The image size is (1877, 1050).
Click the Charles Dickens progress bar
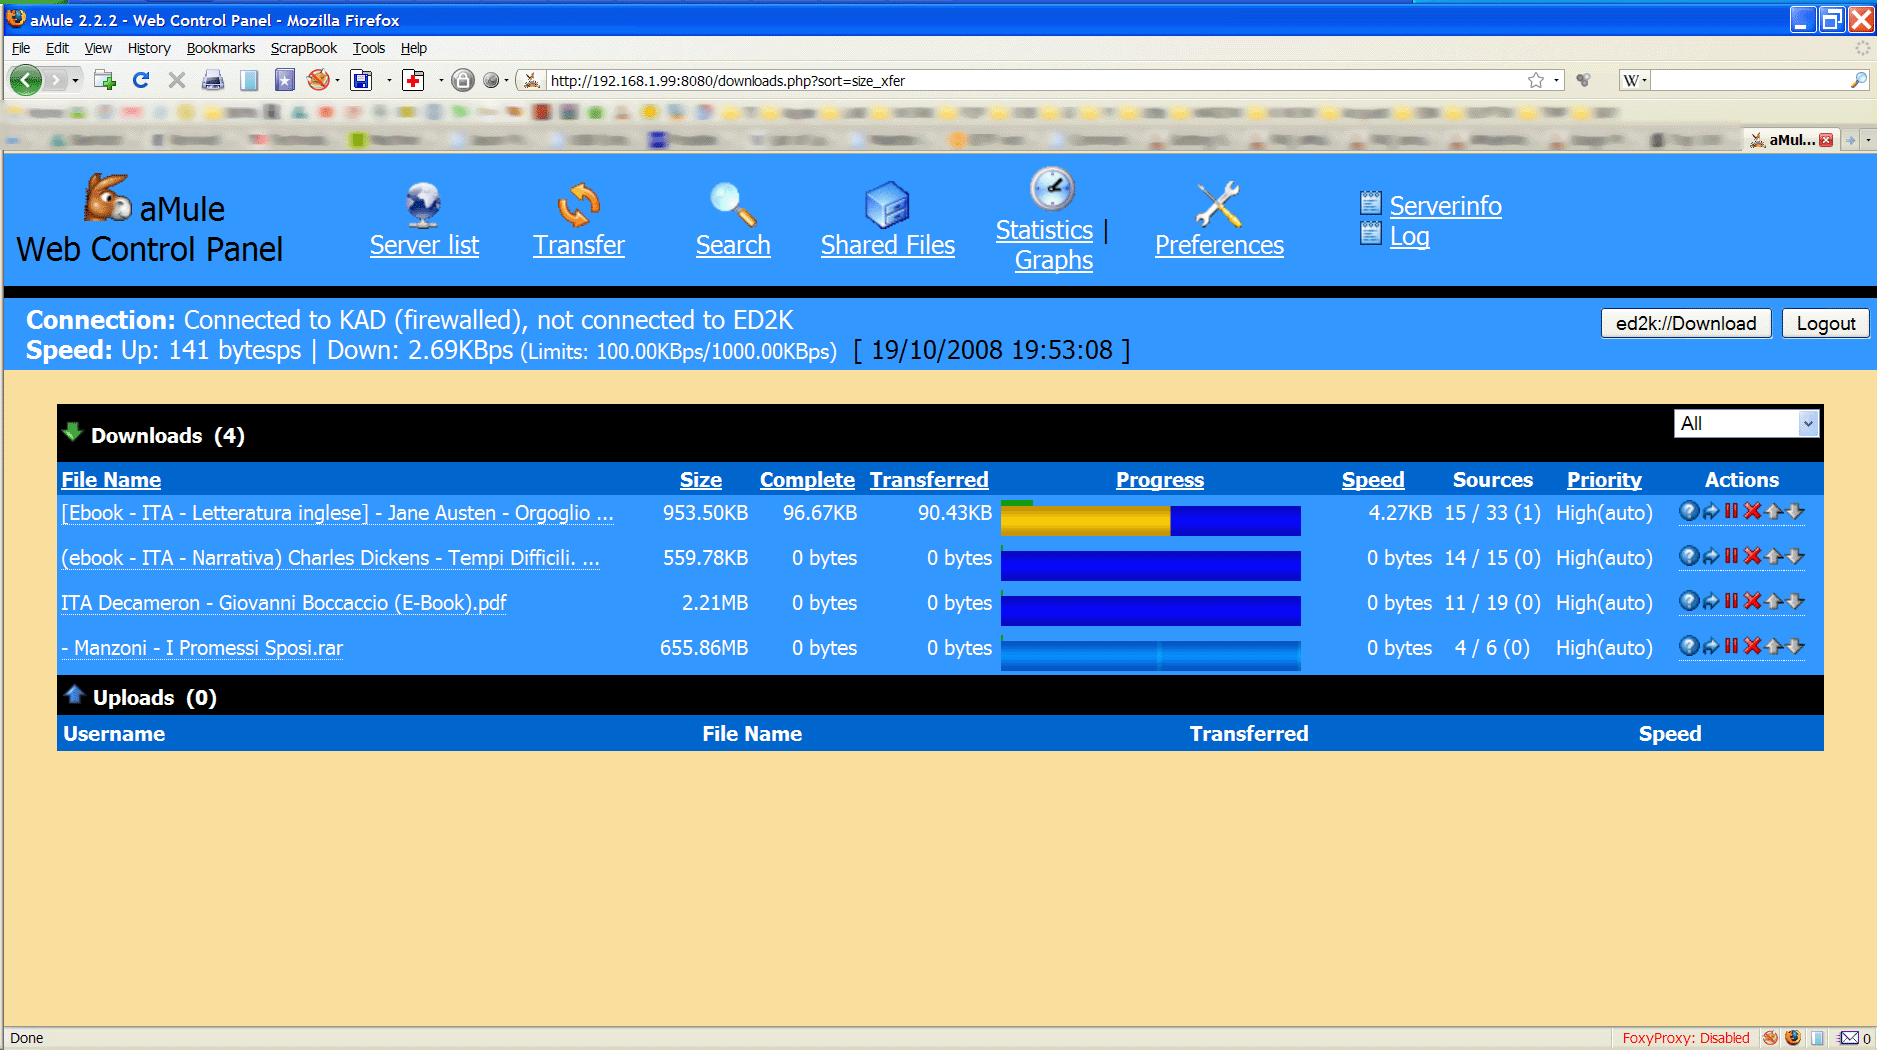pos(1150,563)
